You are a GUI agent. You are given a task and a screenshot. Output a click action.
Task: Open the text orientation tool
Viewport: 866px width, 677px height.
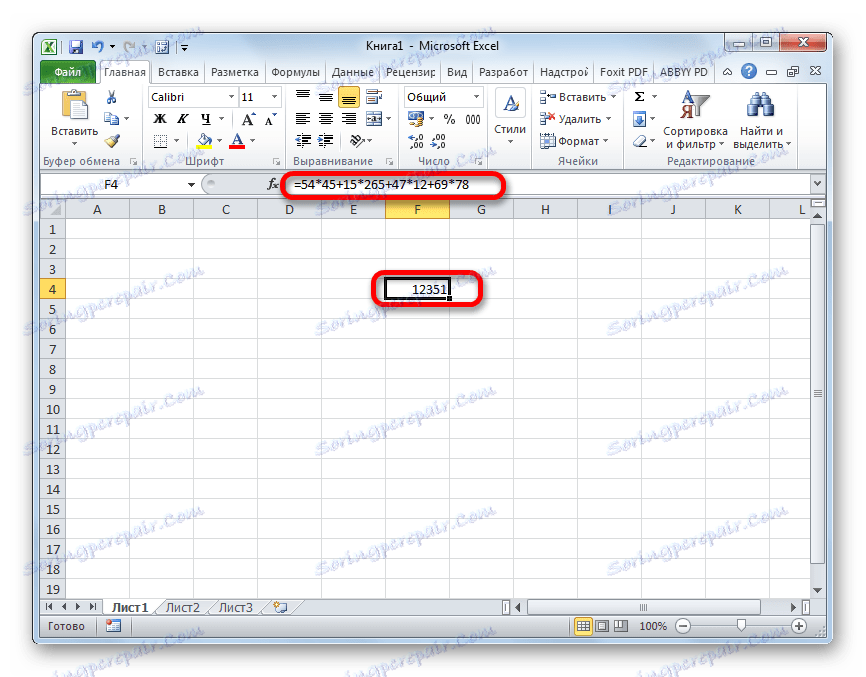(x=357, y=141)
